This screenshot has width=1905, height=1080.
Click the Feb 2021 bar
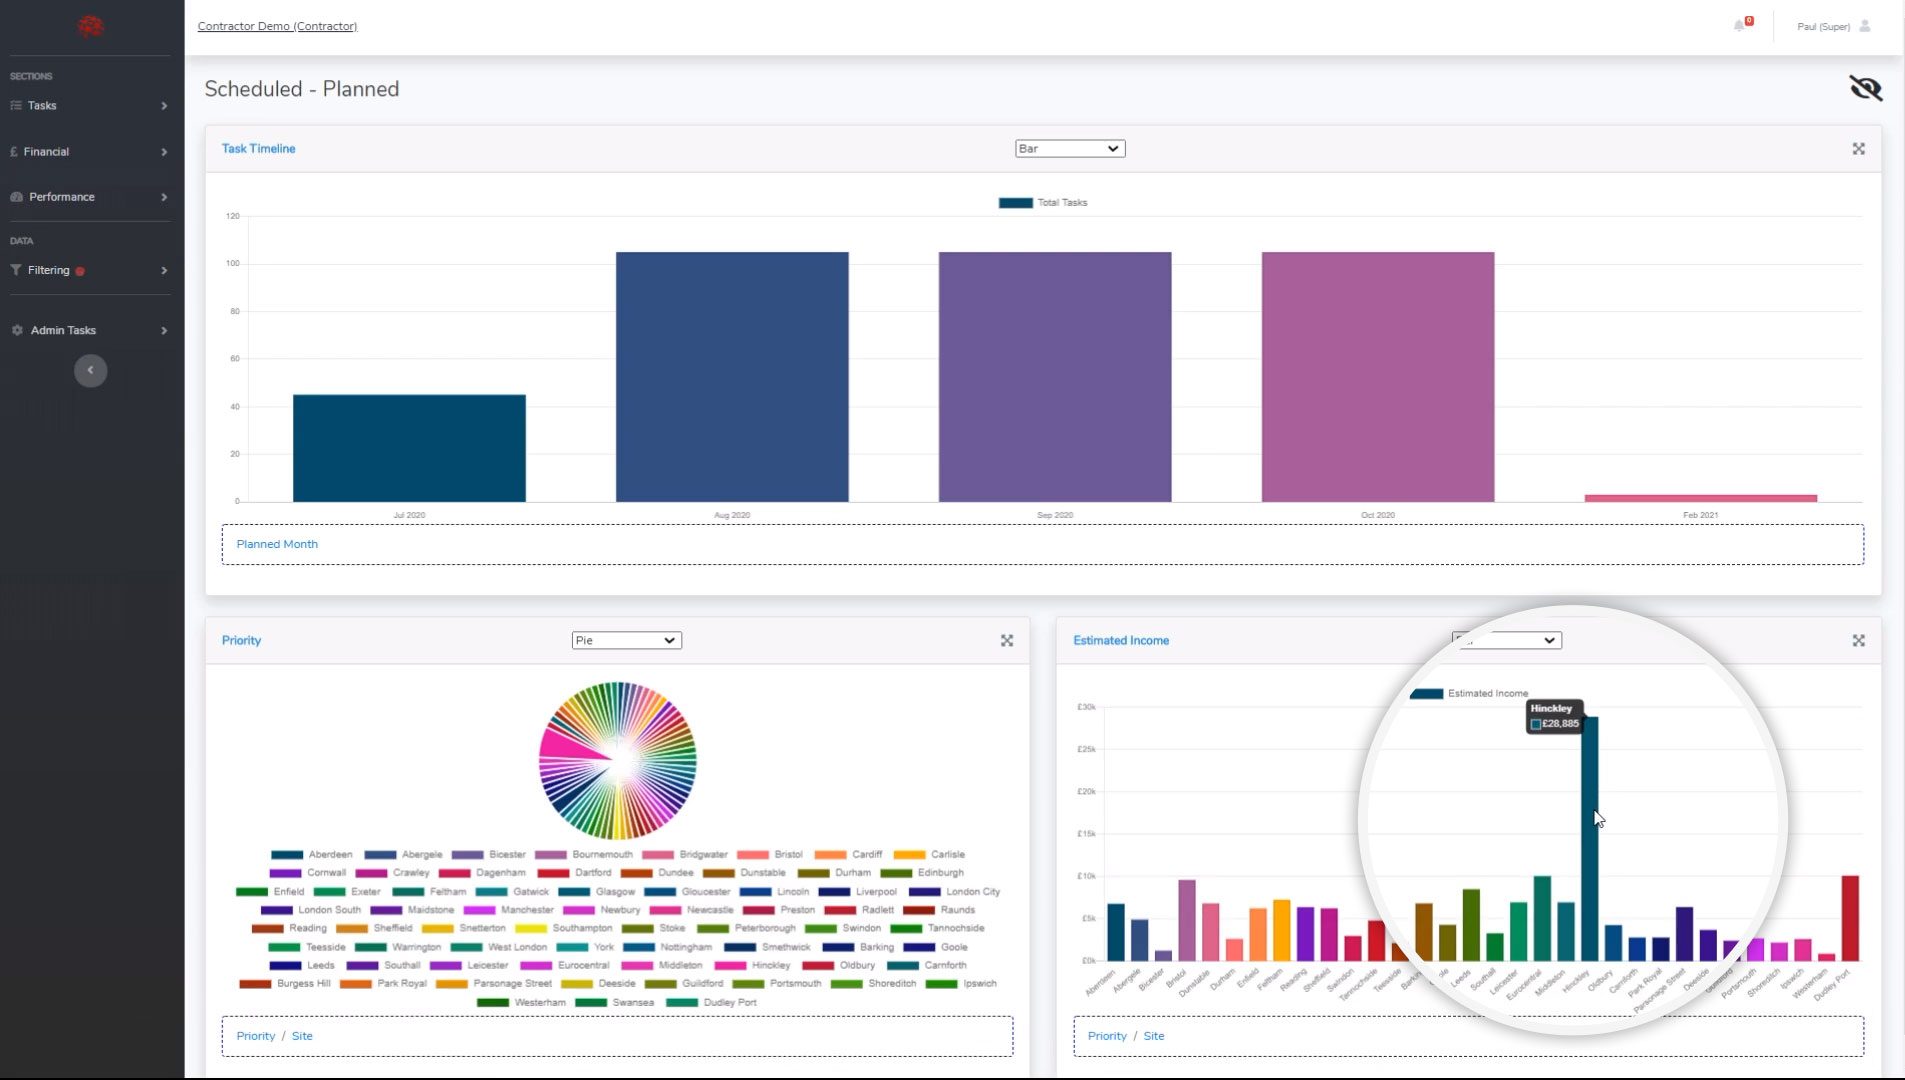click(1701, 498)
